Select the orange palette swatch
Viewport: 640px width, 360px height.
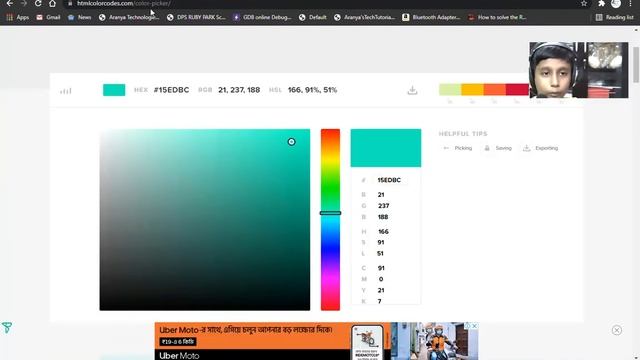tap(495, 89)
